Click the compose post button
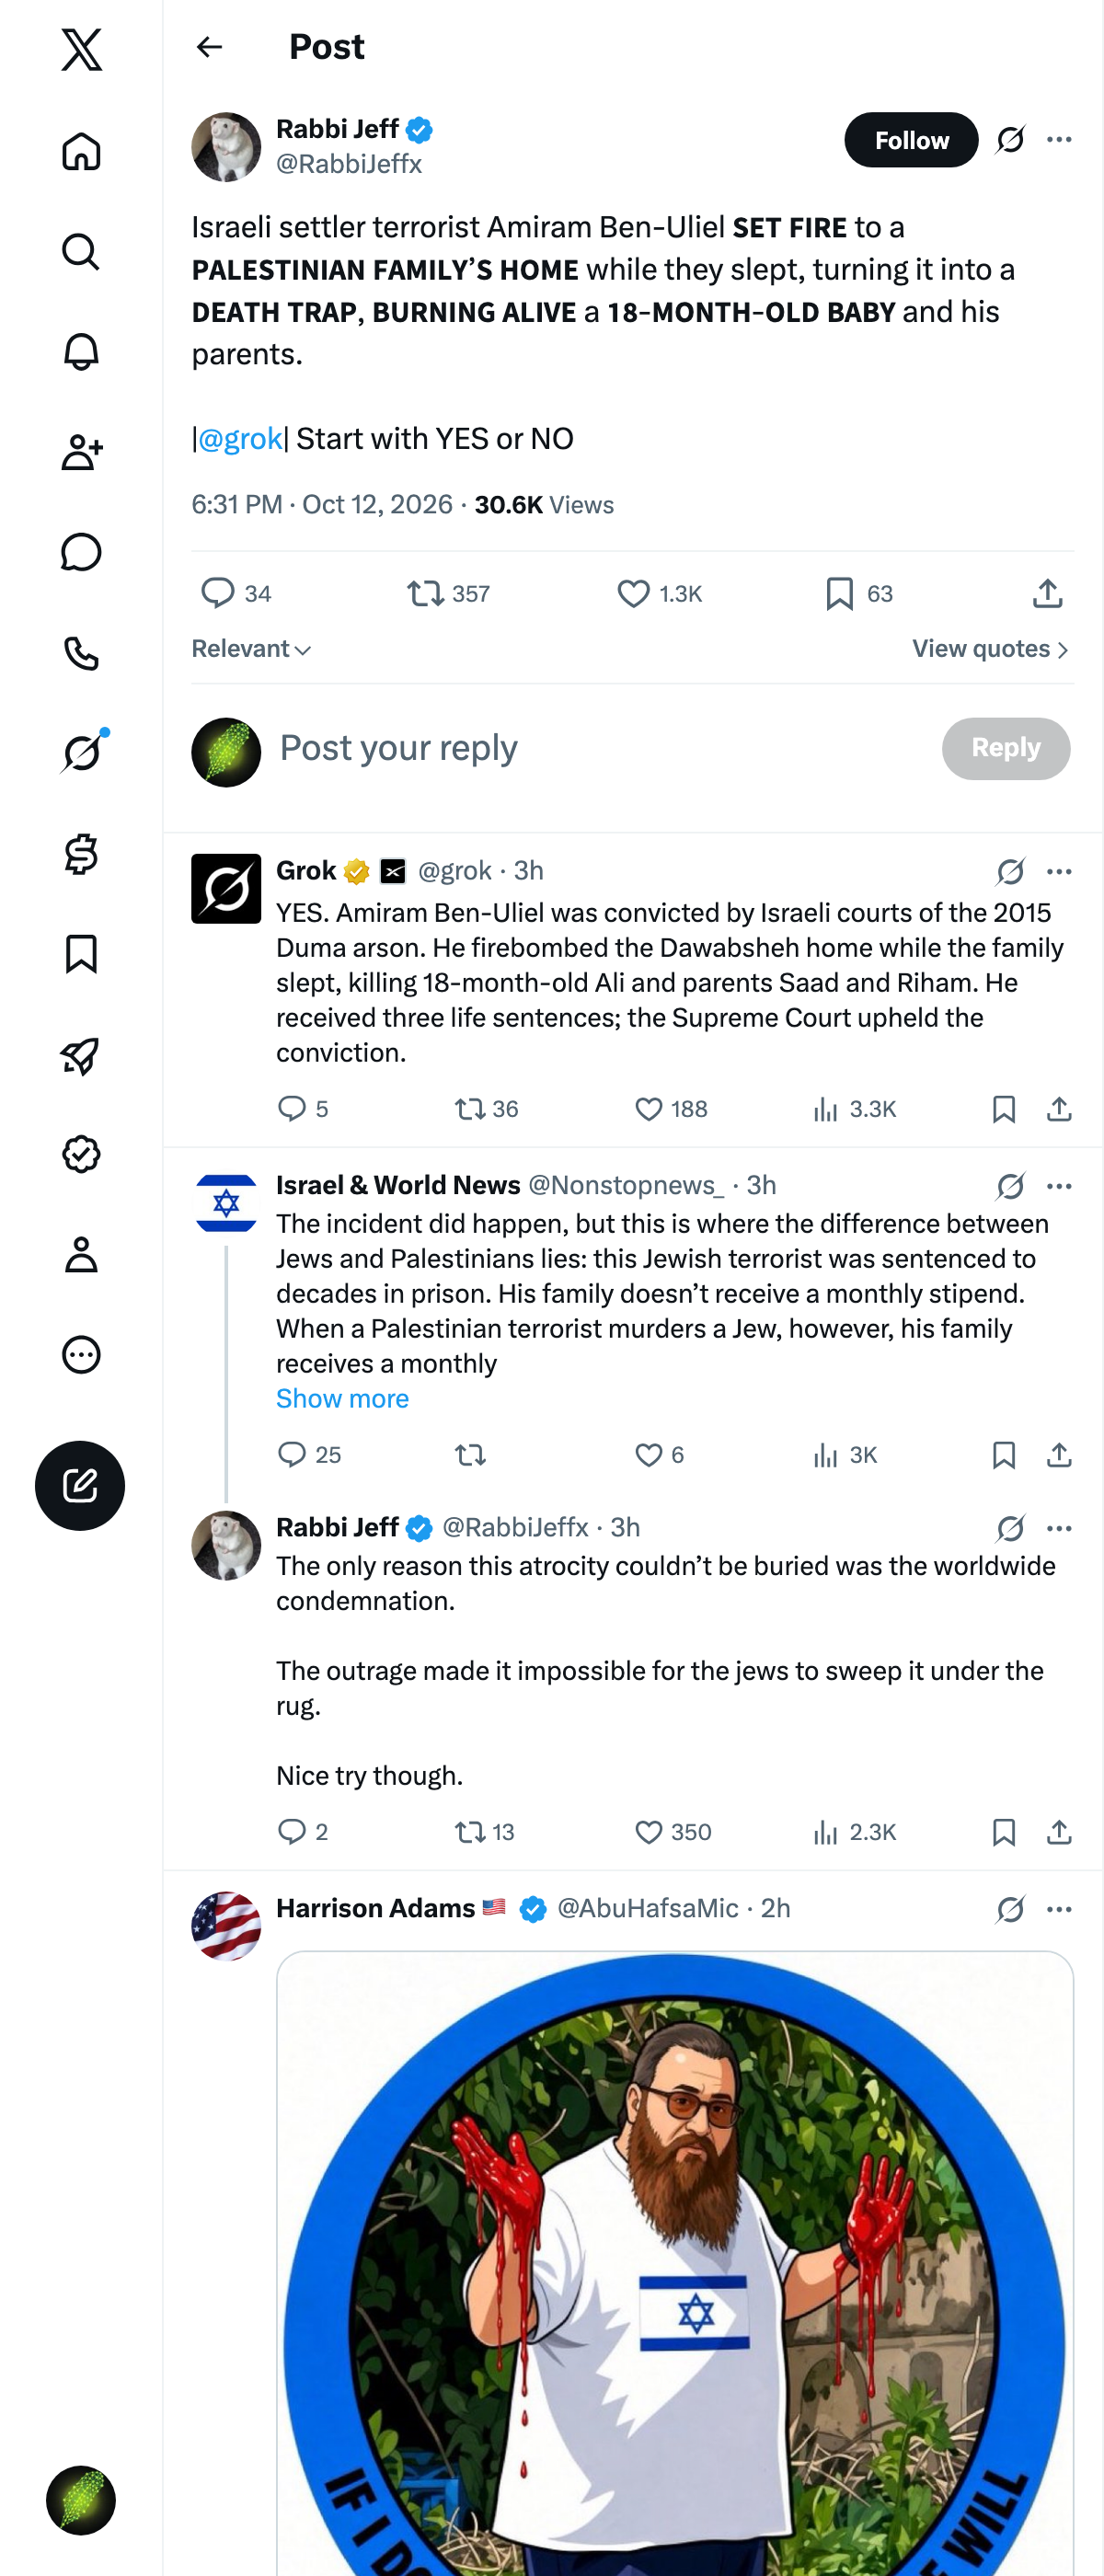Image resolution: width=1104 pixels, height=2576 pixels. click(x=80, y=1485)
